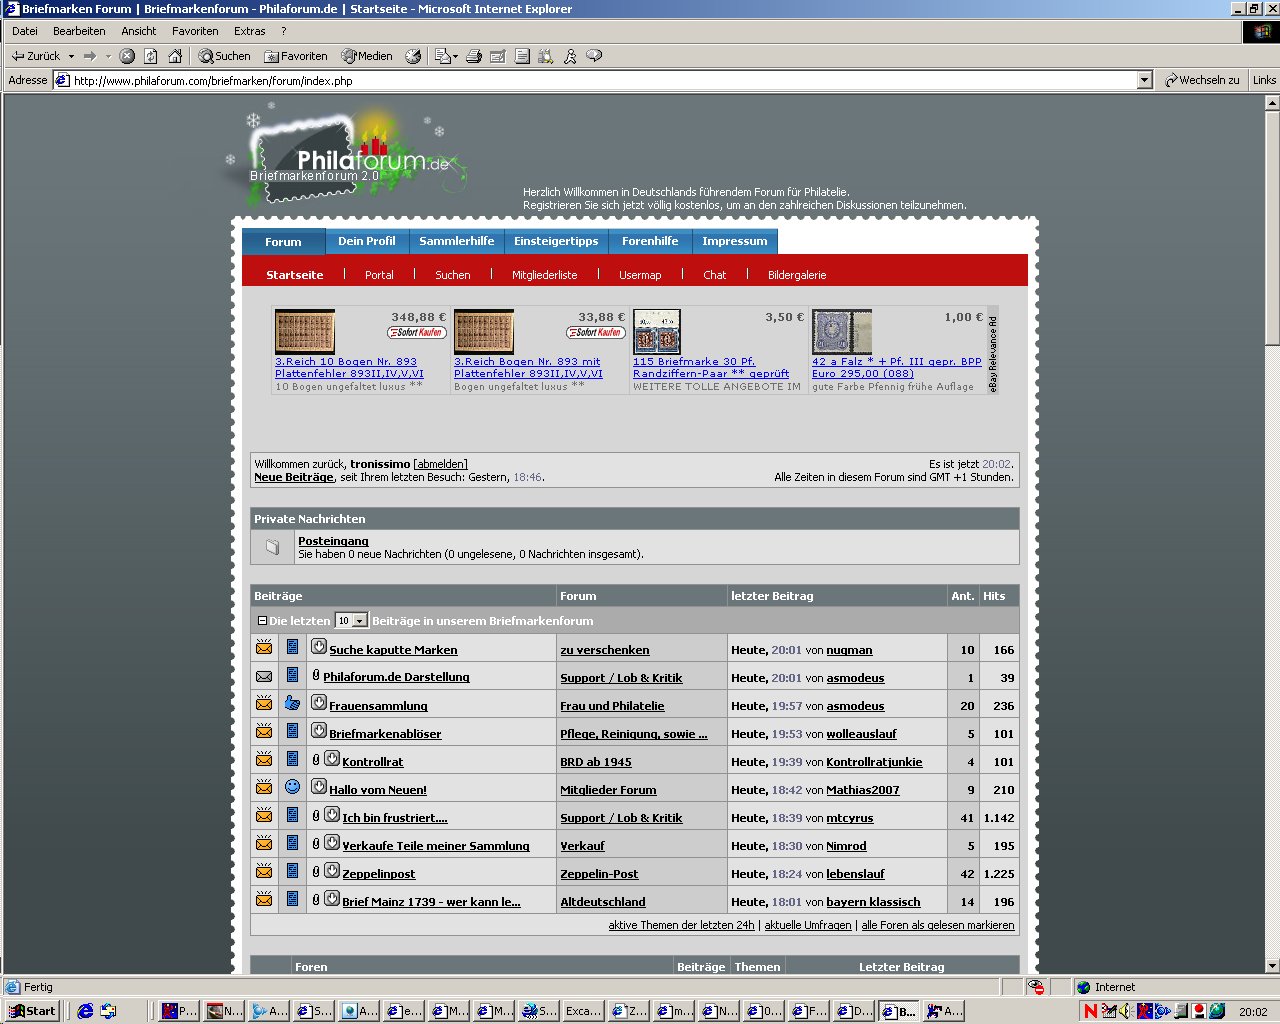Open the Zurück back-history dropdown arrow
Screen dimensions: 1280x1024
pos(71,56)
